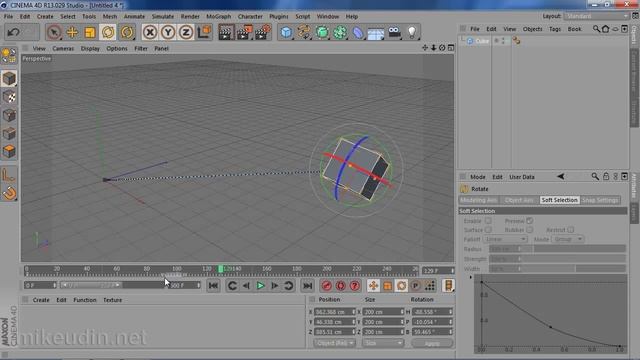Enable the checkered Texture mode icon
The image size is (640, 360).
point(9,97)
